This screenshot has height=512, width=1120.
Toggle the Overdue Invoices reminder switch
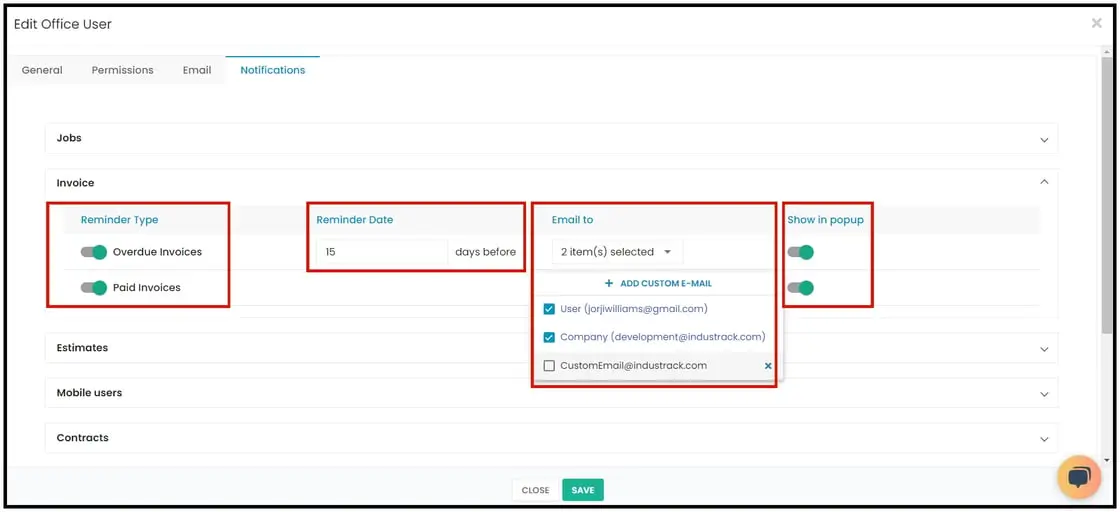(x=94, y=252)
